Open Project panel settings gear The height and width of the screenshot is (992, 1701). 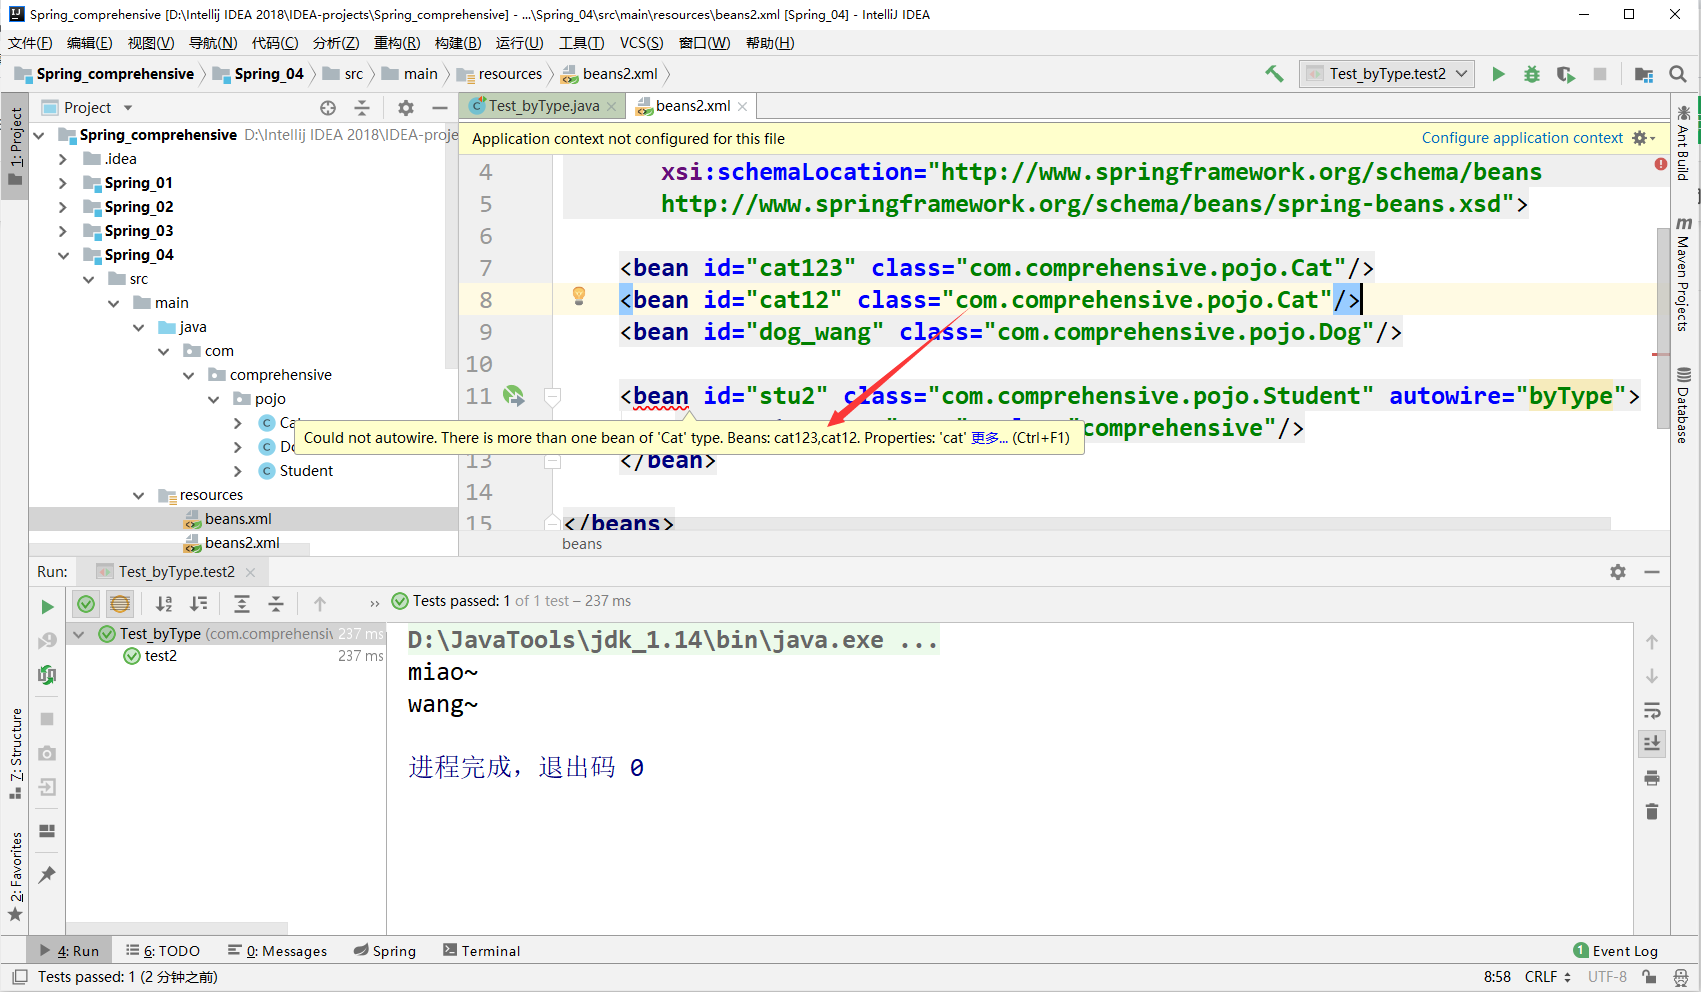click(x=405, y=108)
